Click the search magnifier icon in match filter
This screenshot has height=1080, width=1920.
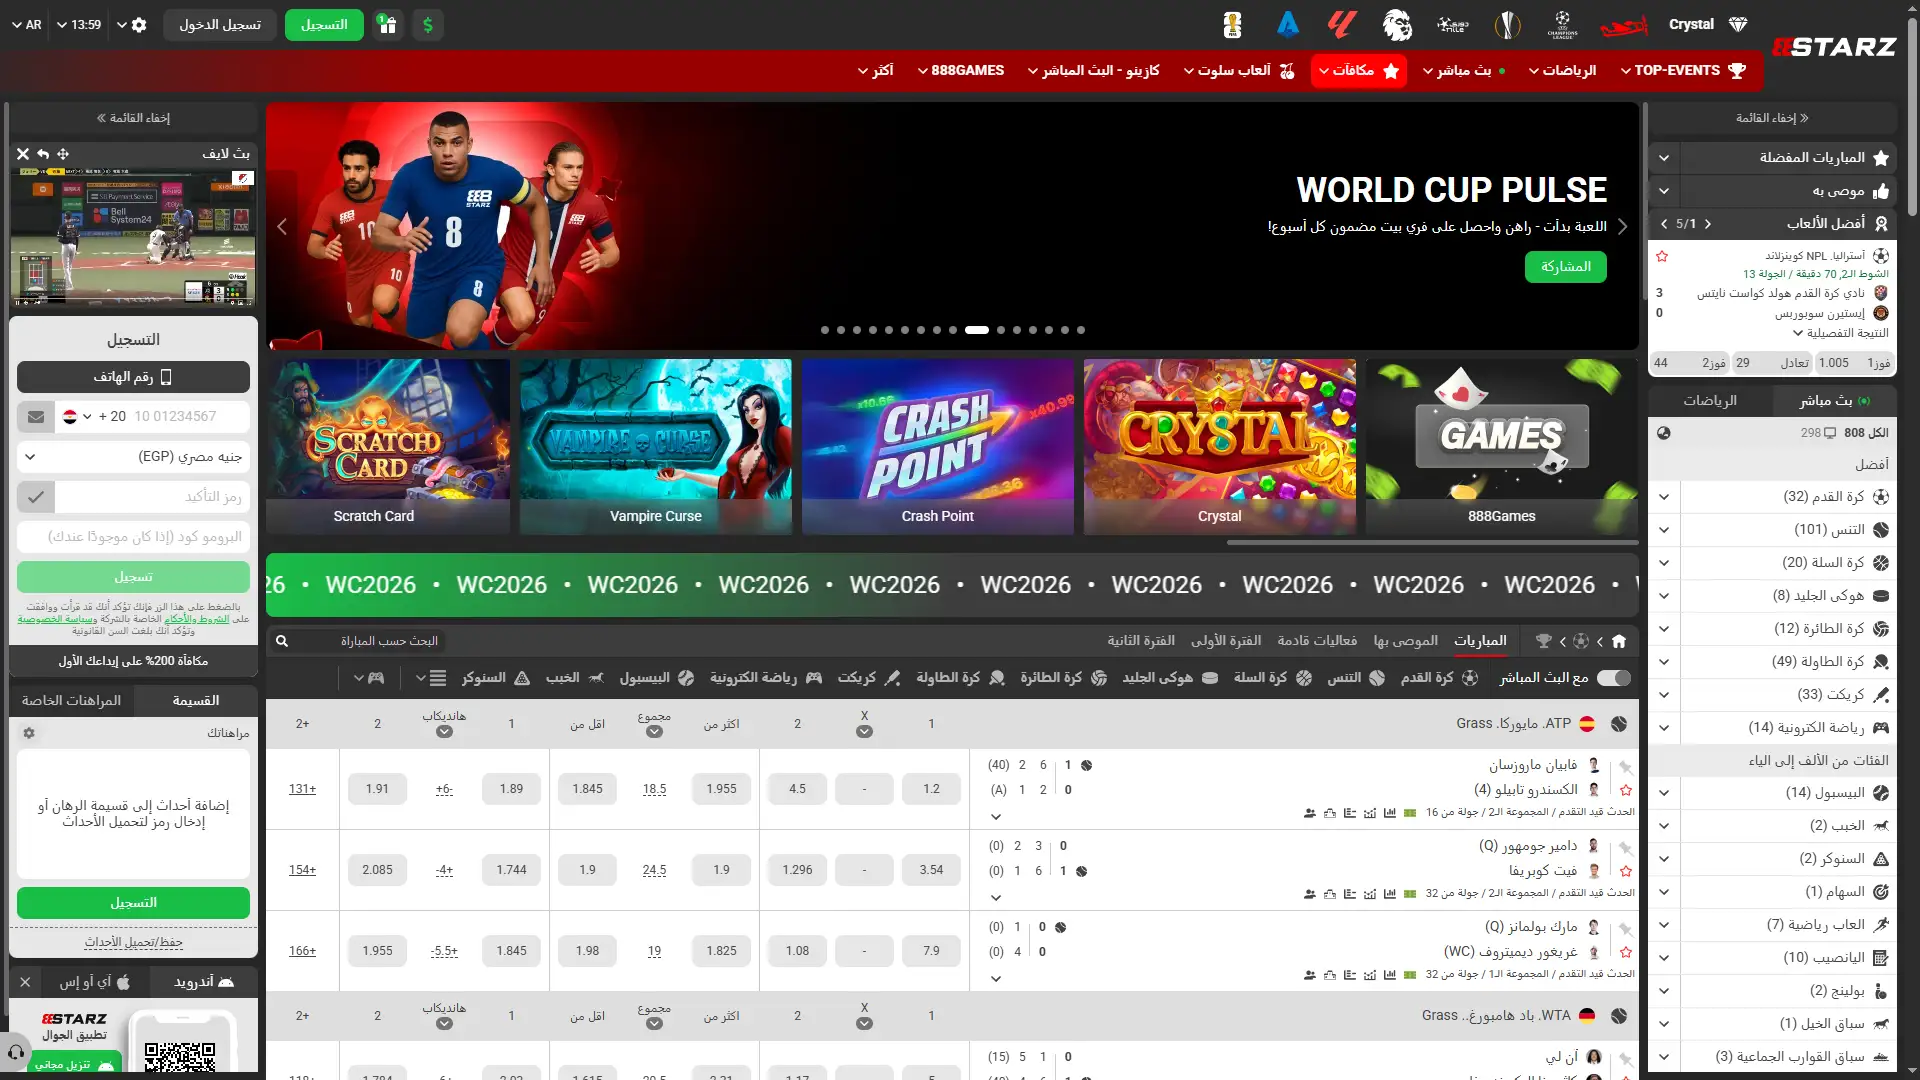pyautogui.click(x=282, y=641)
